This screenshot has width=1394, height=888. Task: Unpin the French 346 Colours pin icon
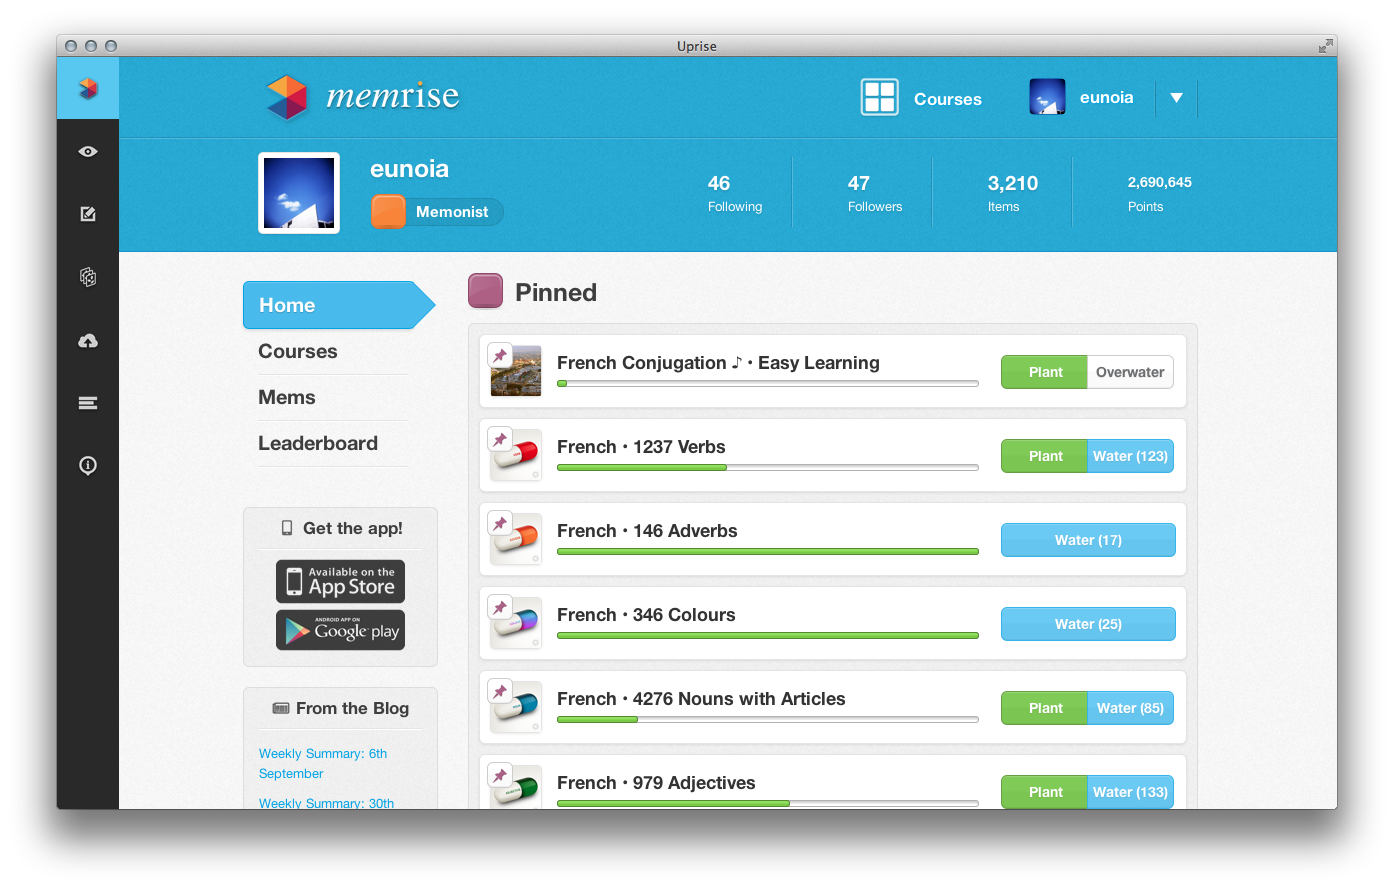[500, 607]
